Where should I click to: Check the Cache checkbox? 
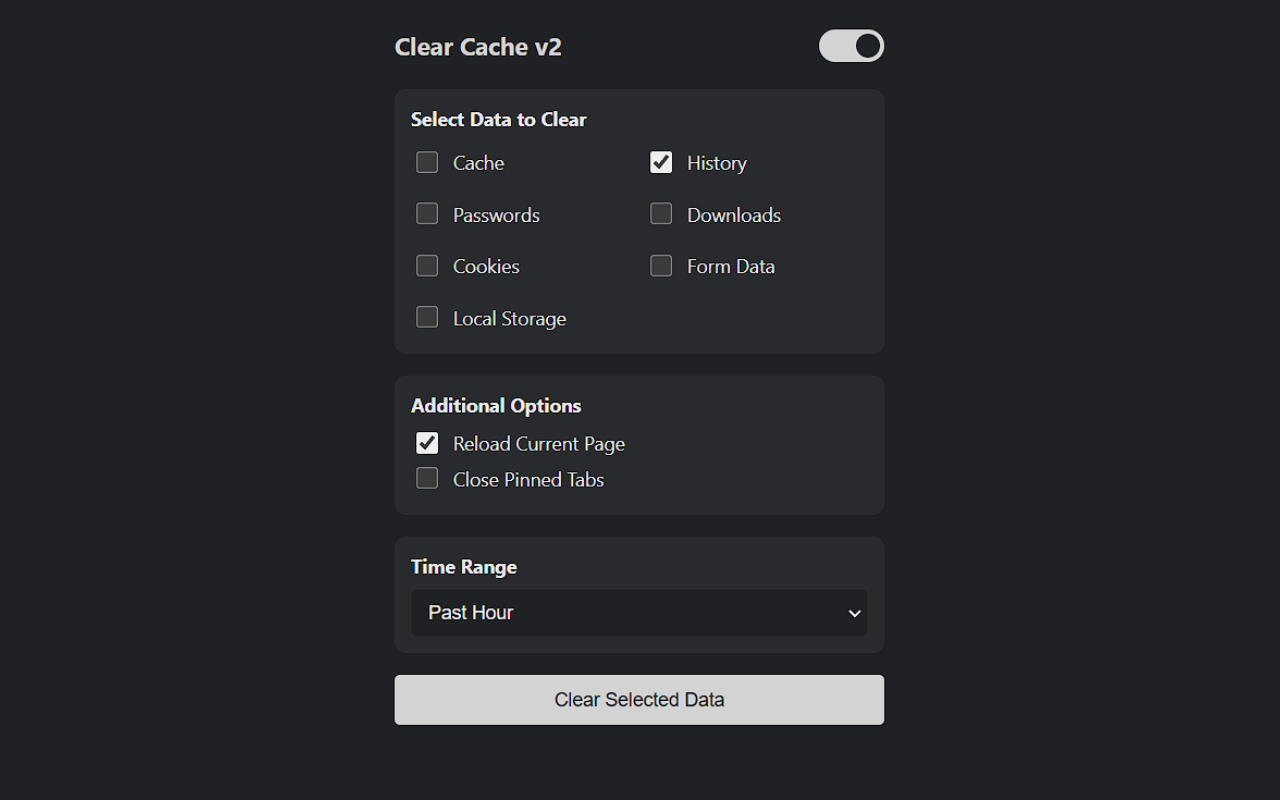tap(427, 161)
